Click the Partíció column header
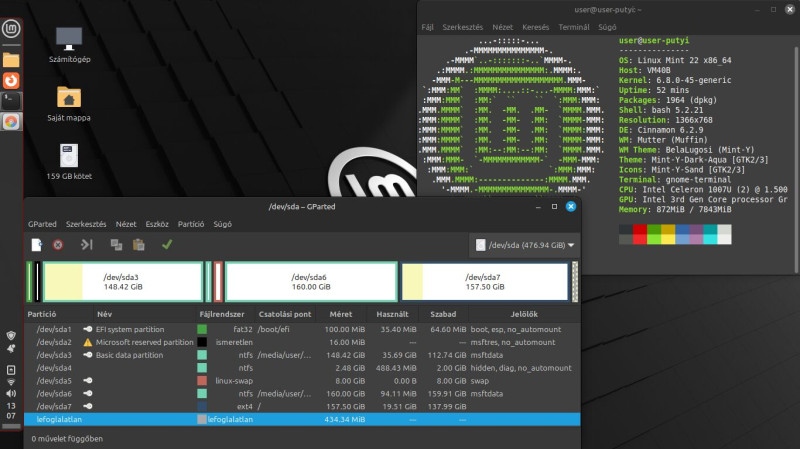Image resolution: width=800 pixels, height=449 pixels. (x=59, y=314)
